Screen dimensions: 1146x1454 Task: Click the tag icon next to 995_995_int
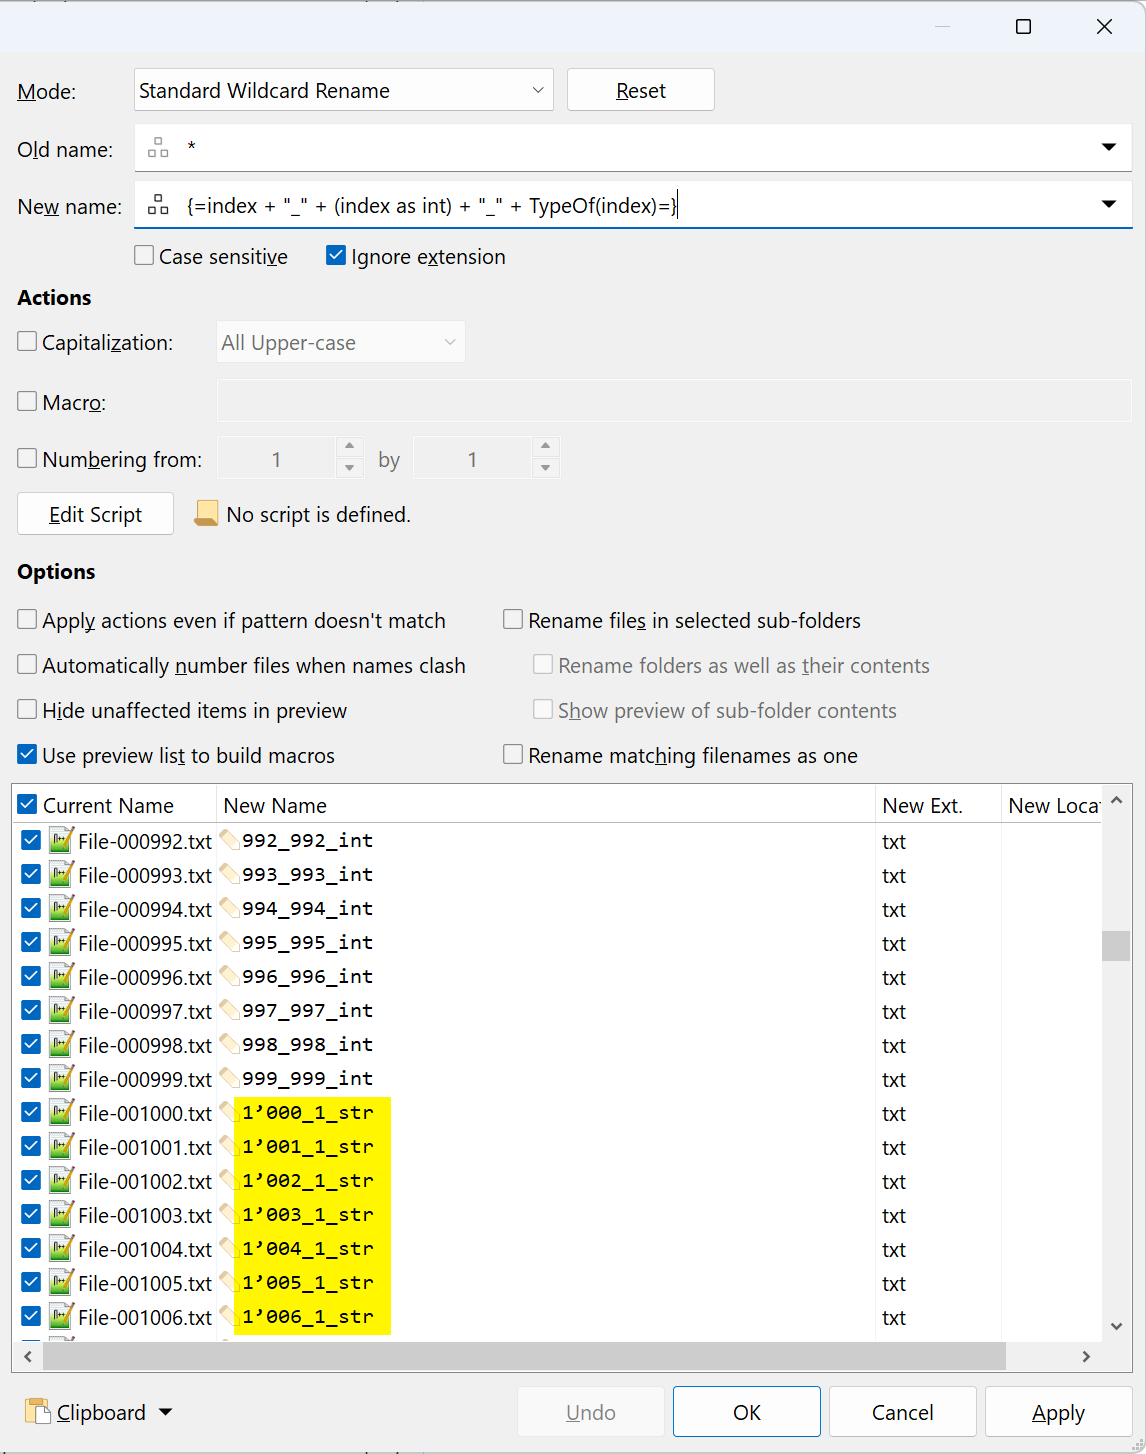coord(229,942)
